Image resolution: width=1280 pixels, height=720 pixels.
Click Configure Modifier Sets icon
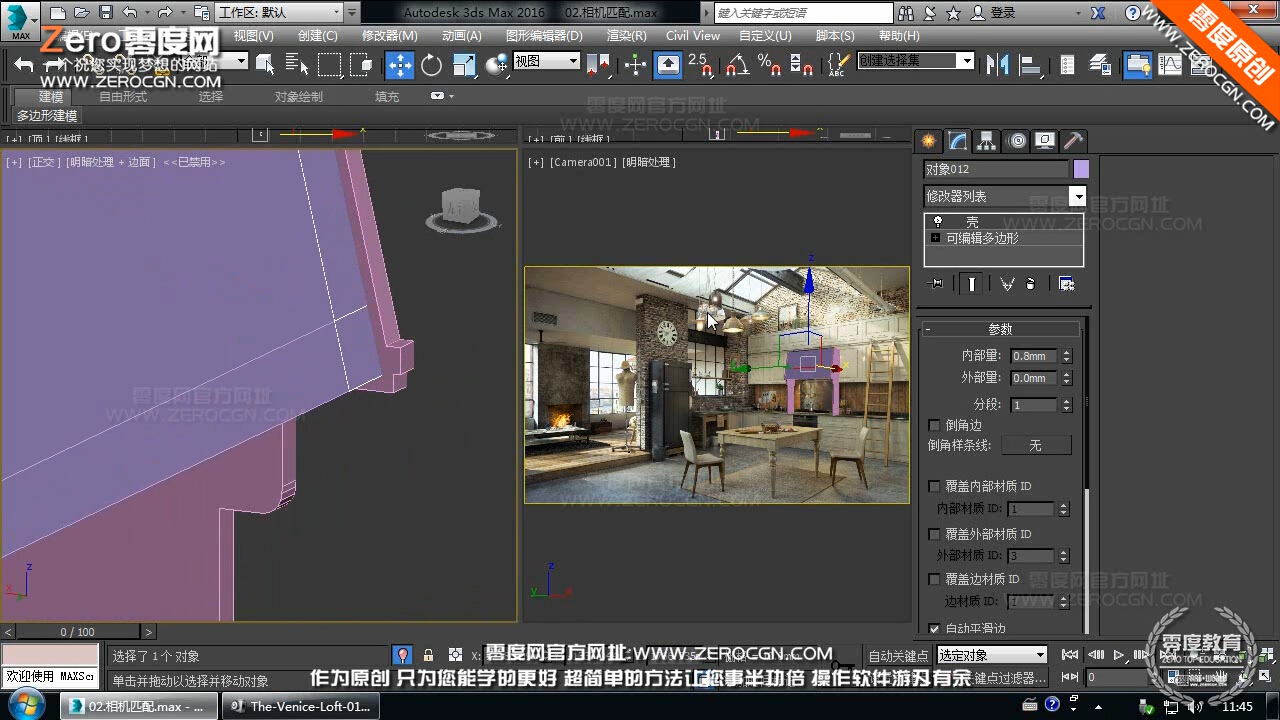point(1067,284)
